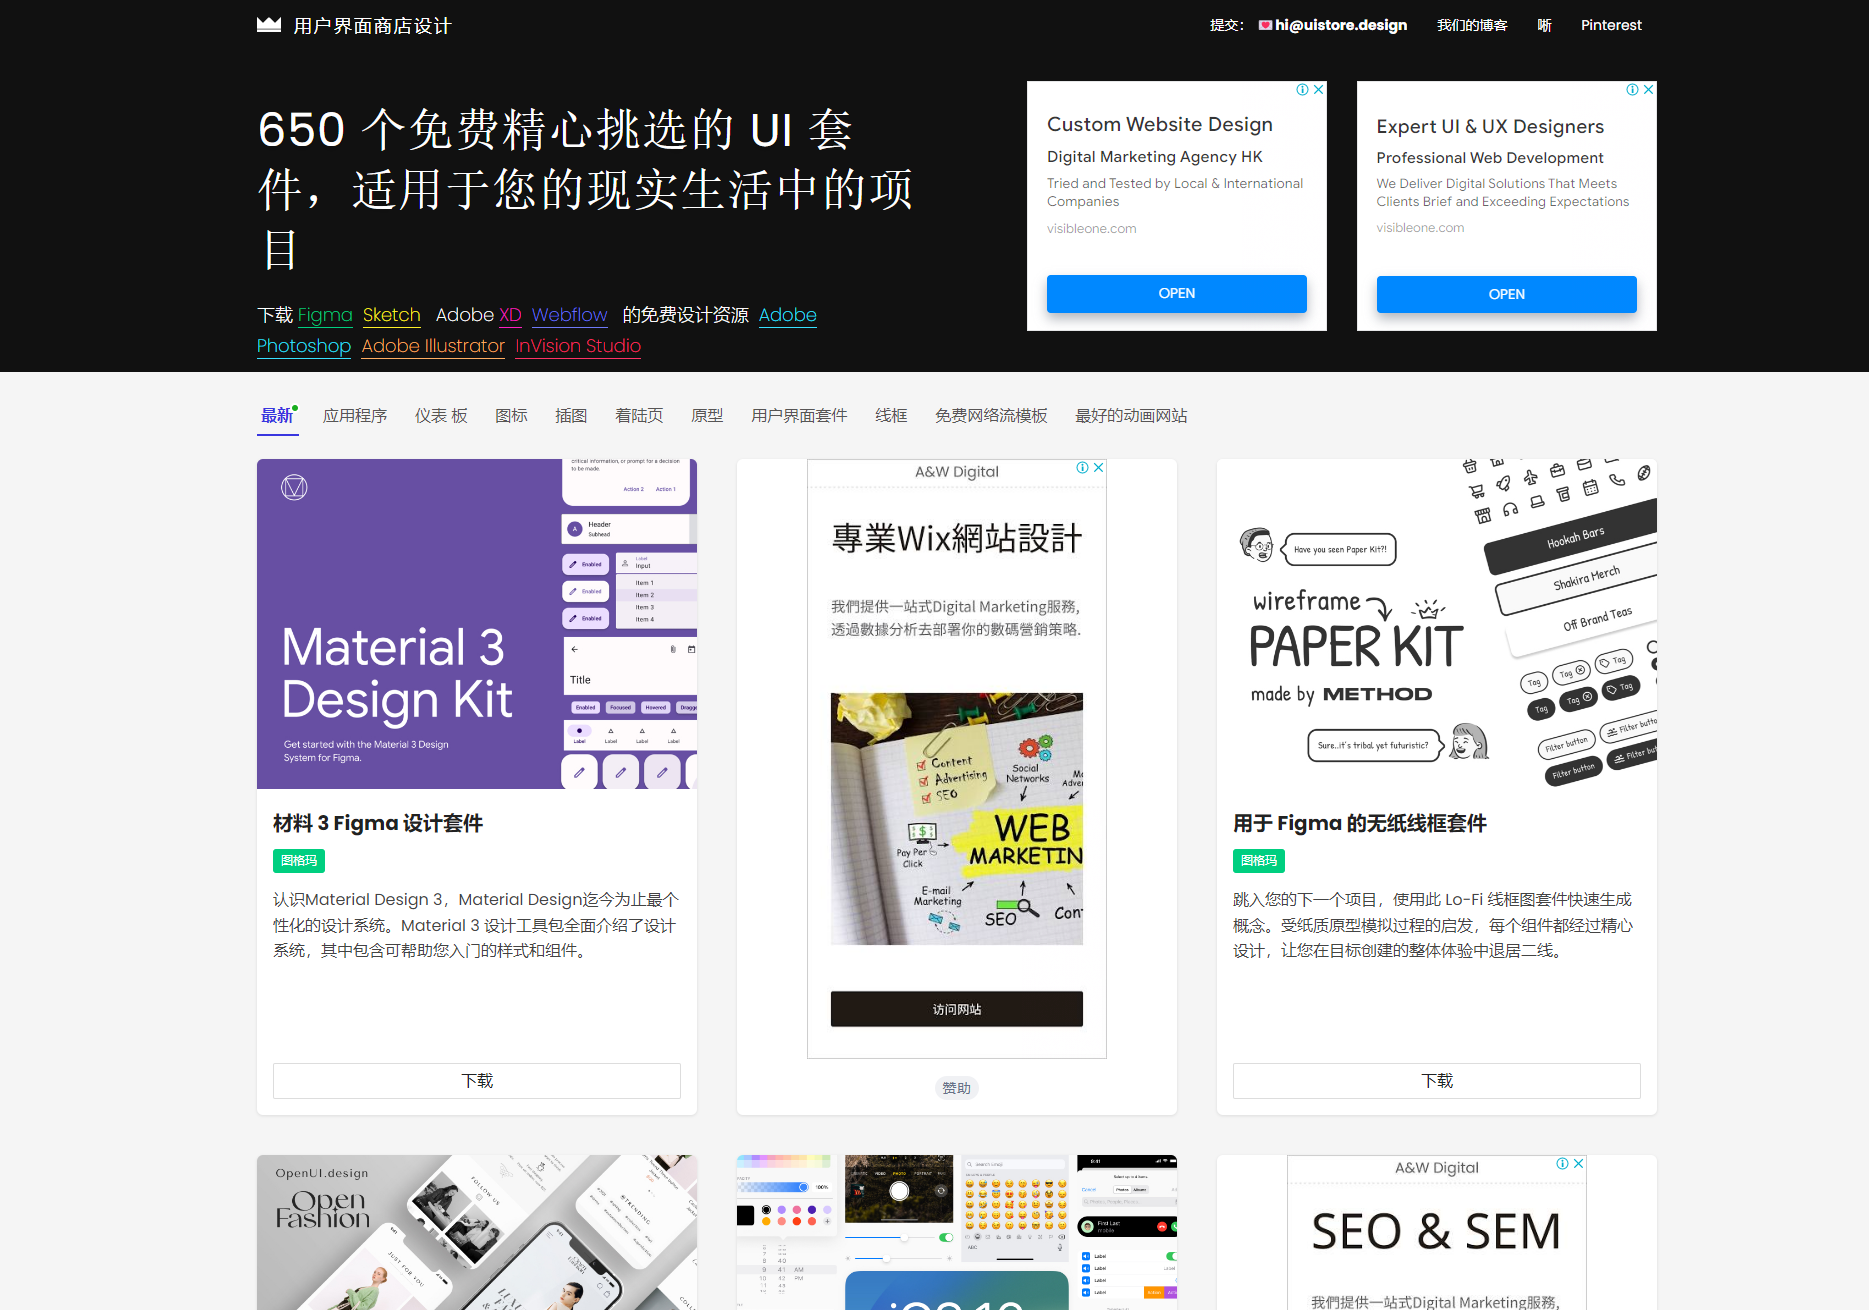Close the Custom Website Design ad
This screenshot has height=1310, width=1869.
click(1318, 90)
